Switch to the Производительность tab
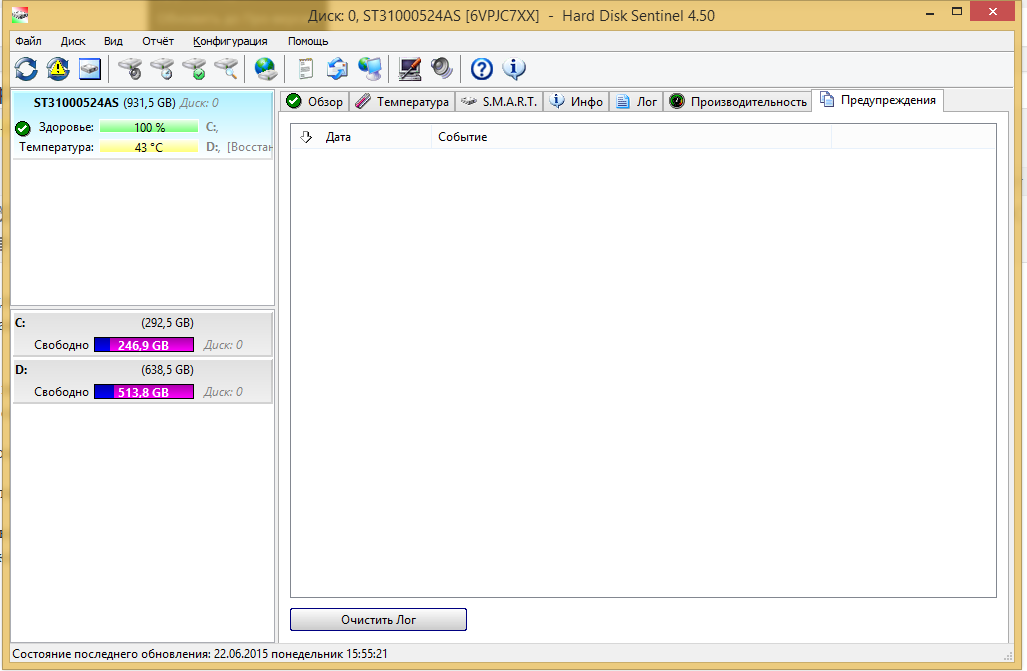This screenshot has width=1027, height=671. pyautogui.click(x=739, y=102)
